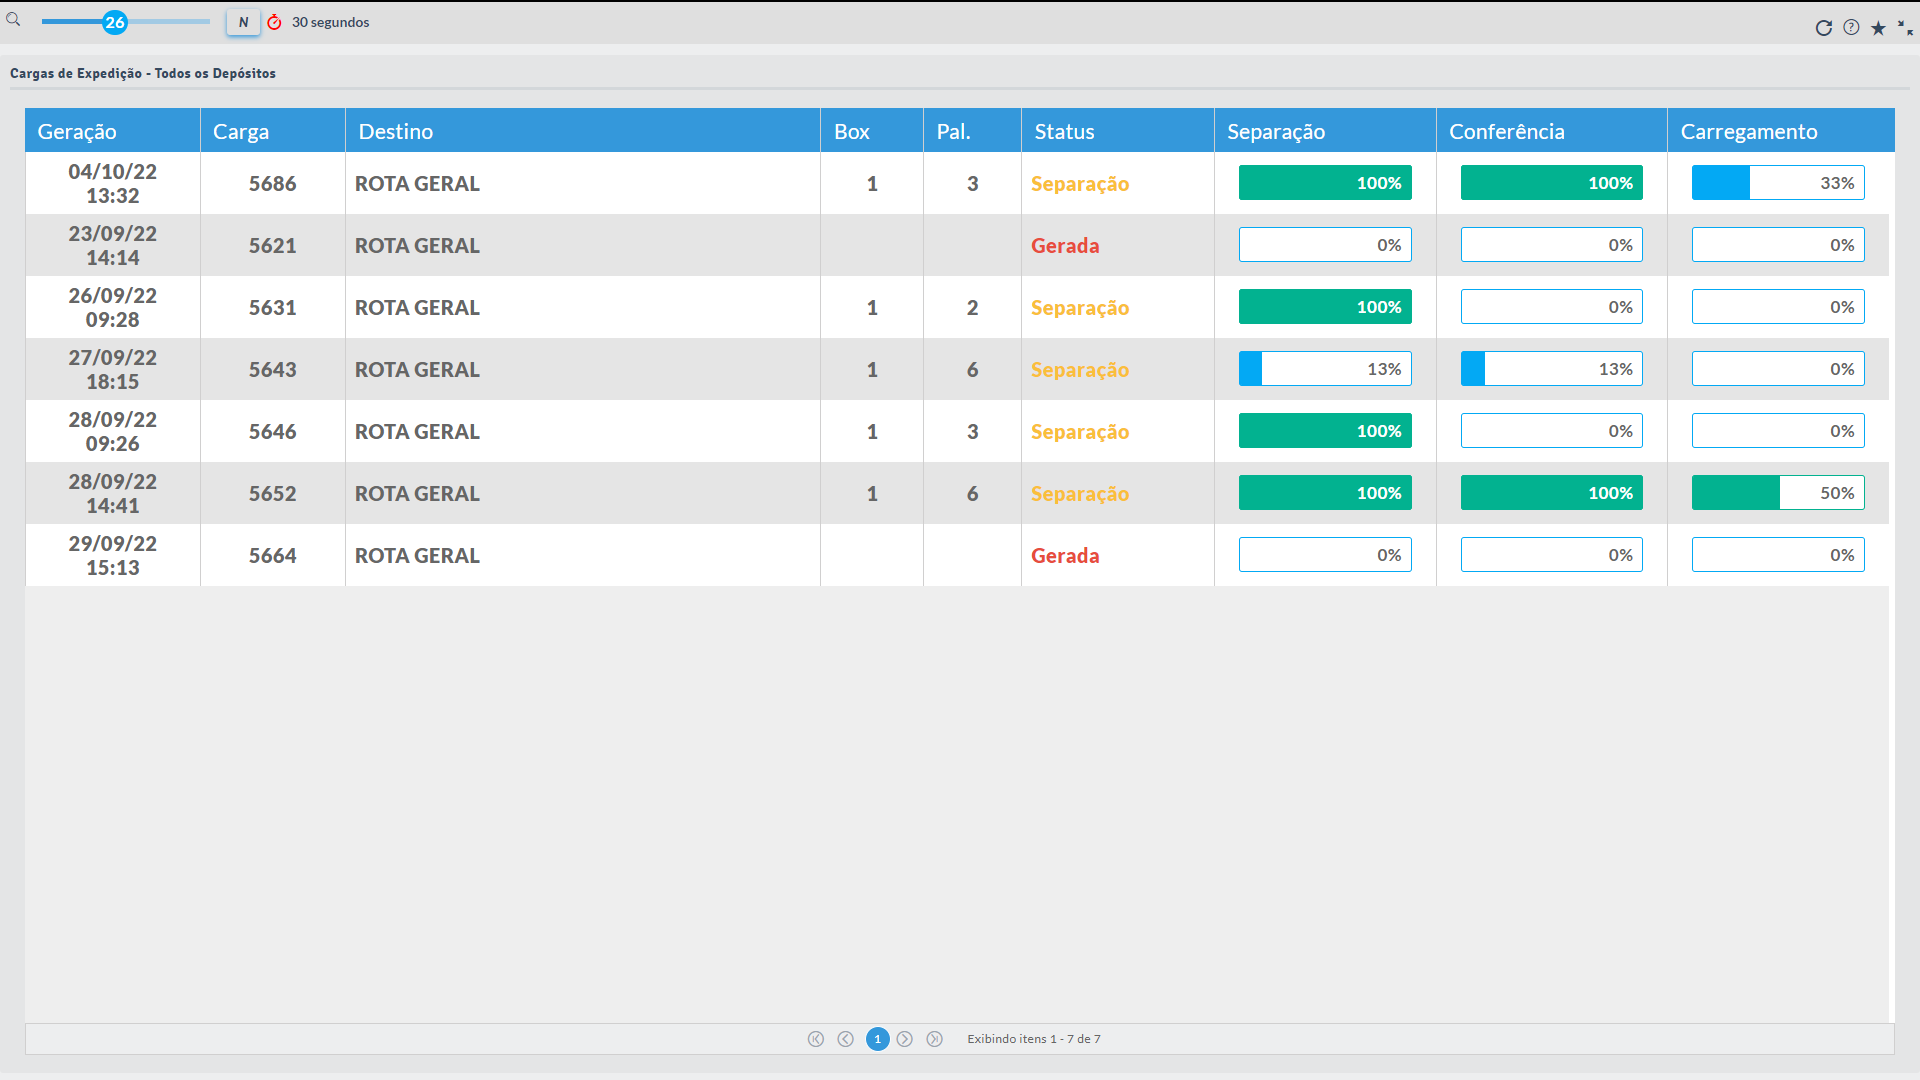Go to previous page arrow
This screenshot has height=1080, width=1920.
pos(846,1039)
